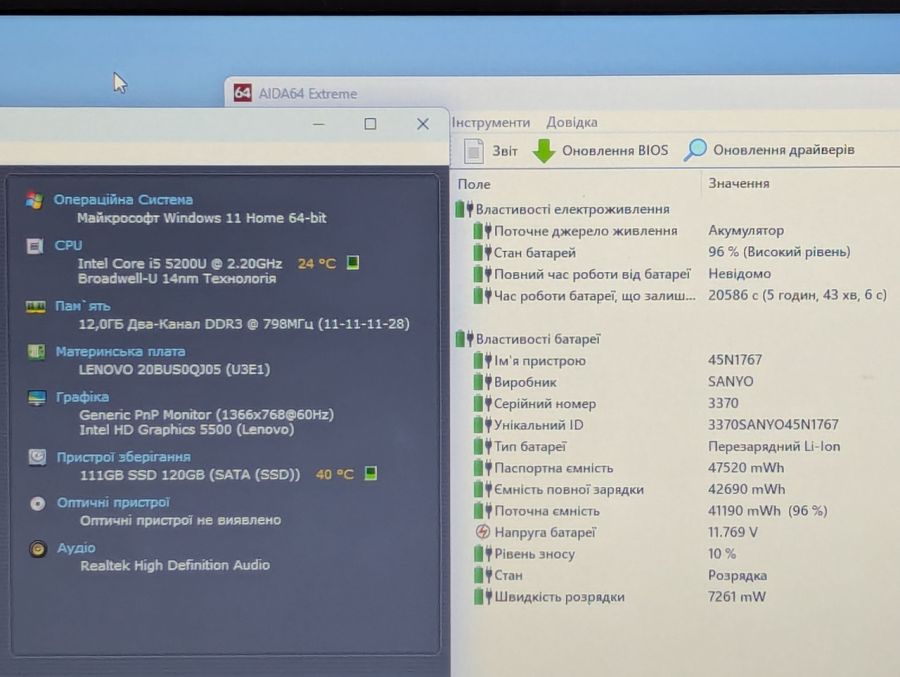Click the 47520 mWh value
Image resolution: width=900 pixels, height=677 pixels.
point(746,467)
